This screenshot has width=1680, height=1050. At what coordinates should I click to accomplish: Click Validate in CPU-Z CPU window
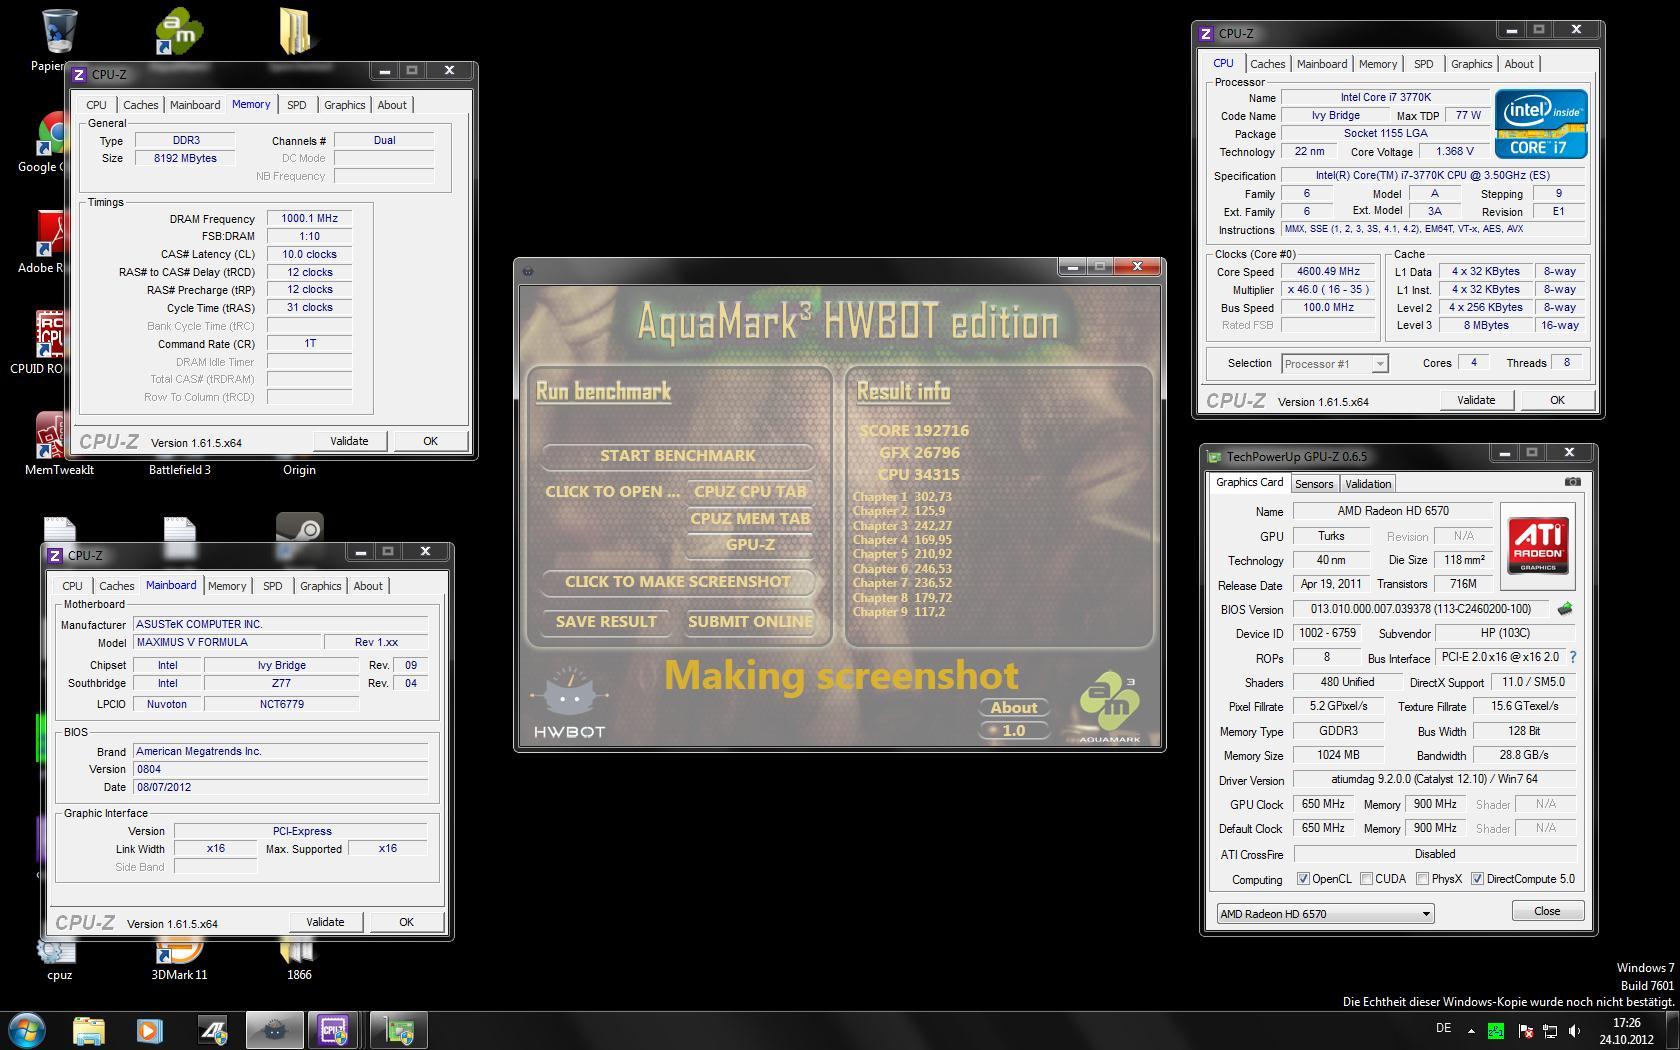pos(1476,400)
